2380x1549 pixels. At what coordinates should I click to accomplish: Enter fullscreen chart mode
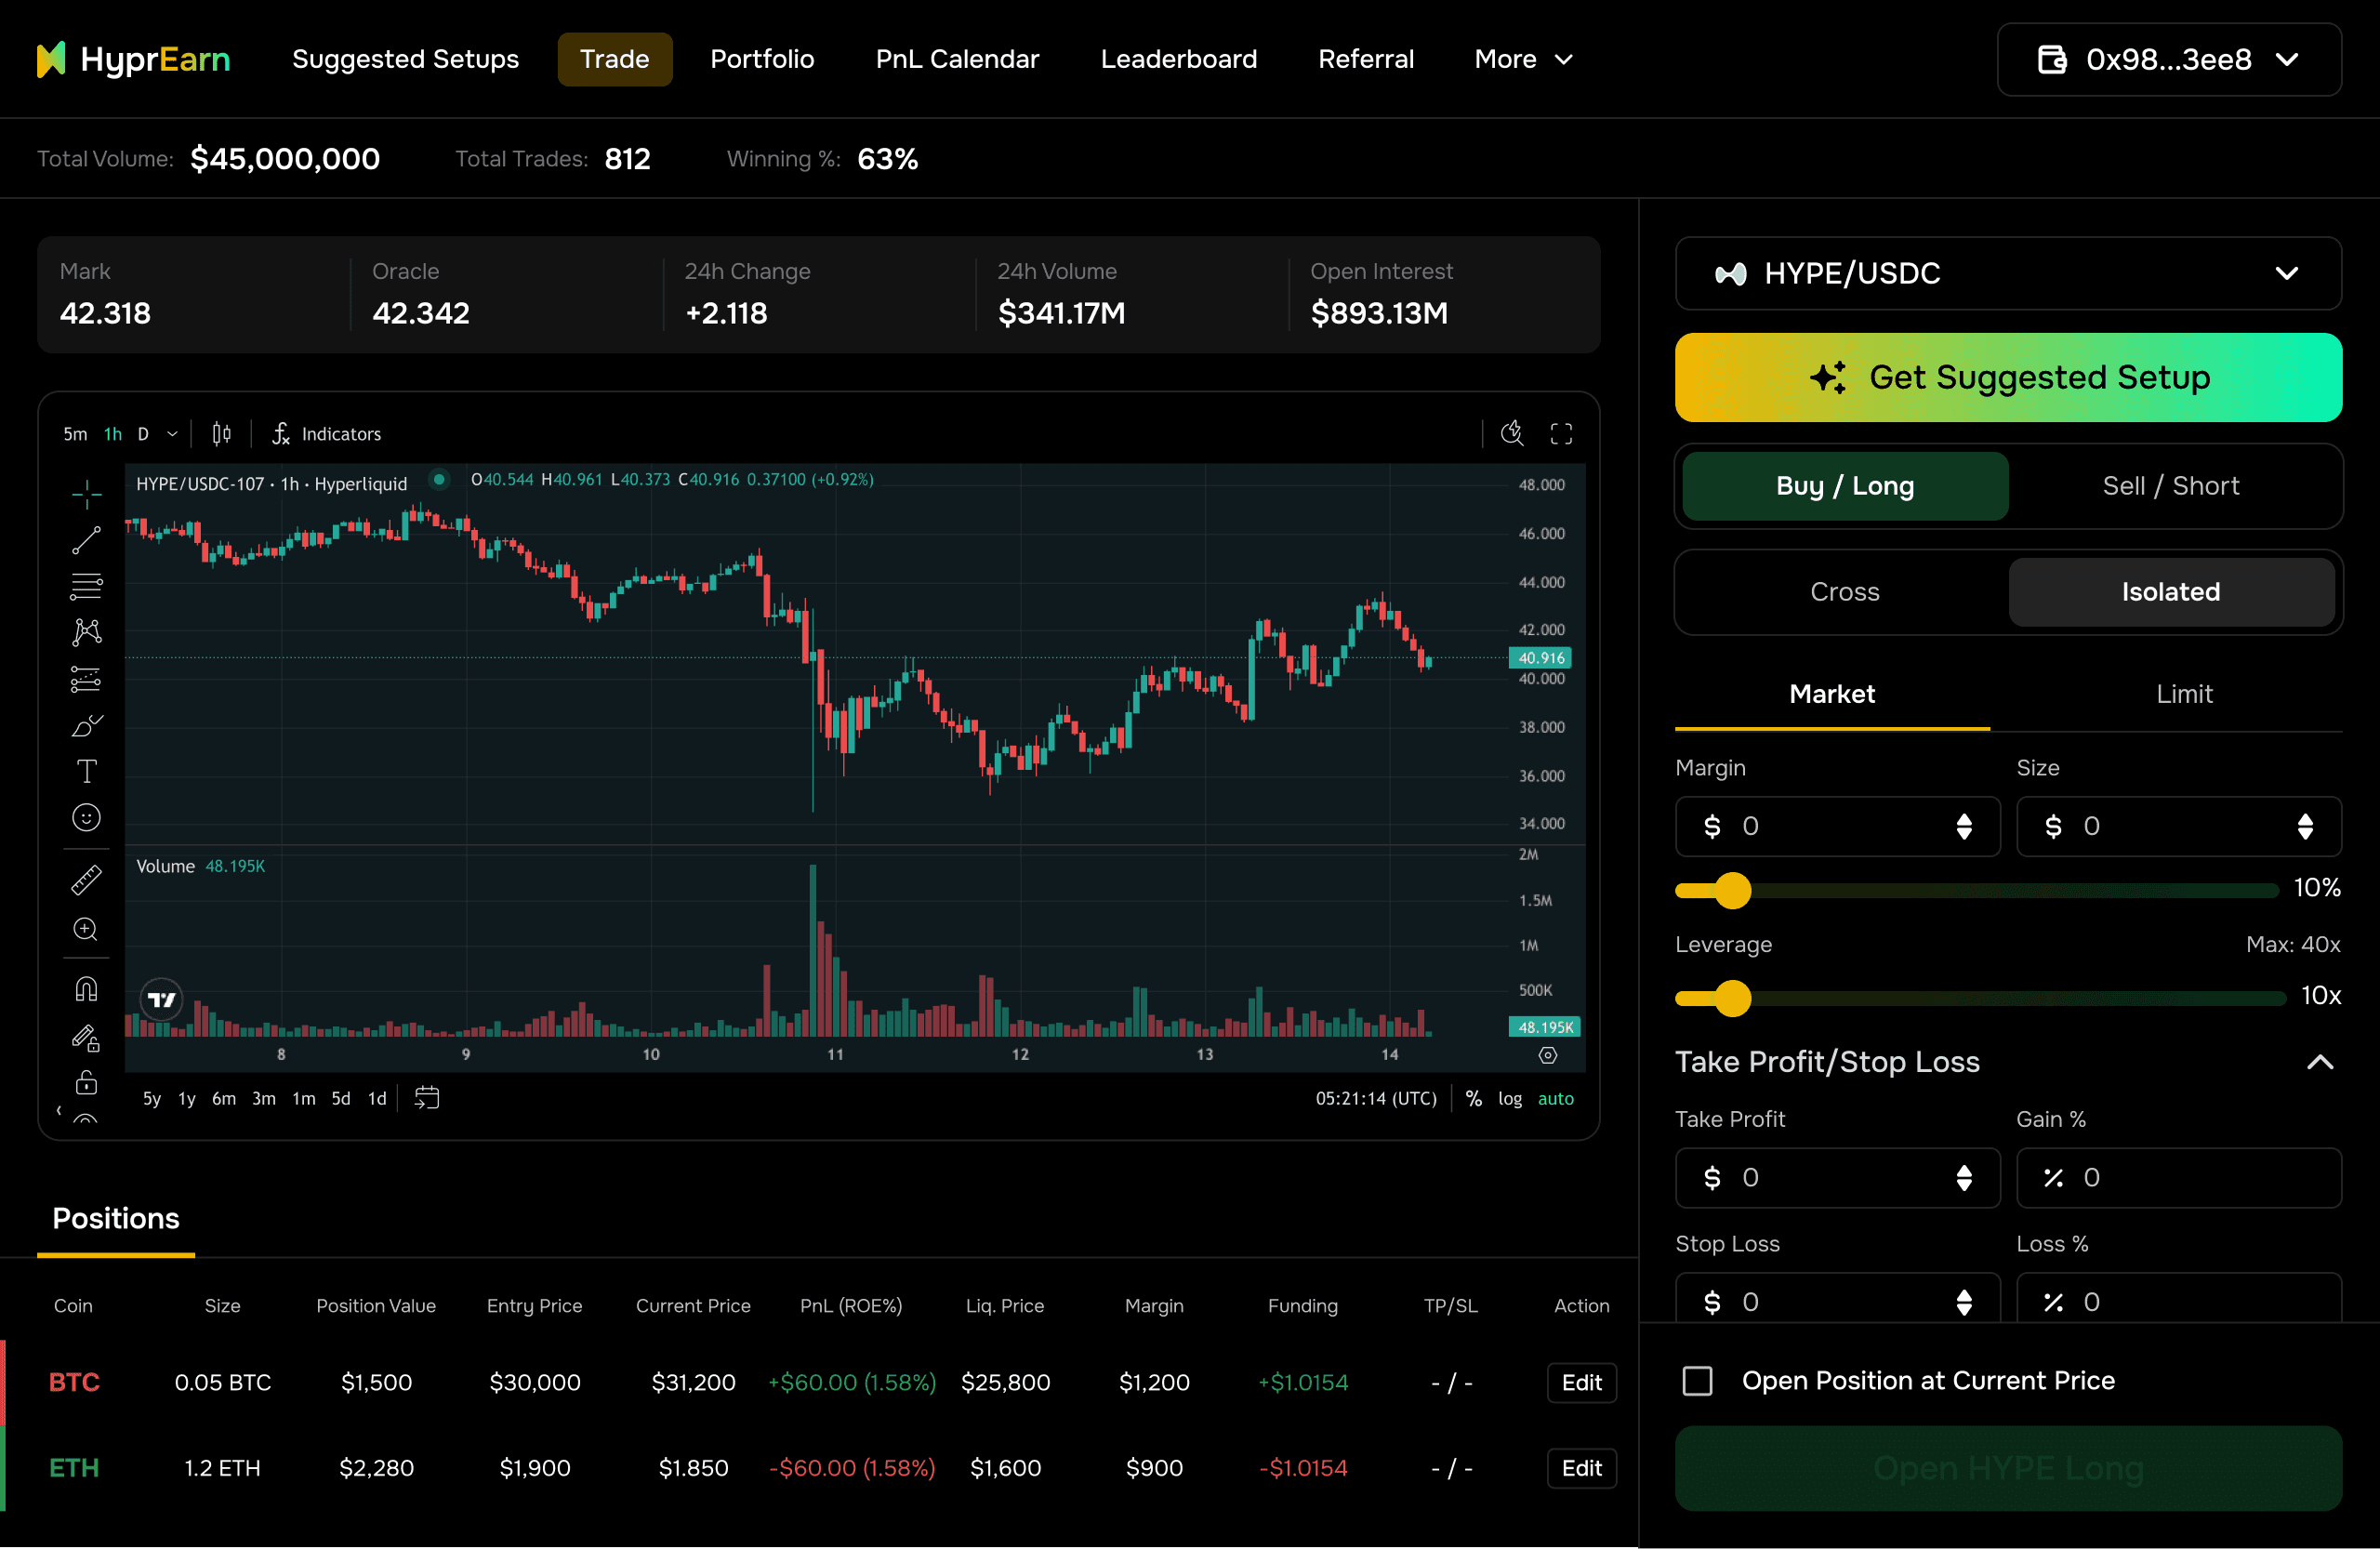(1560, 434)
